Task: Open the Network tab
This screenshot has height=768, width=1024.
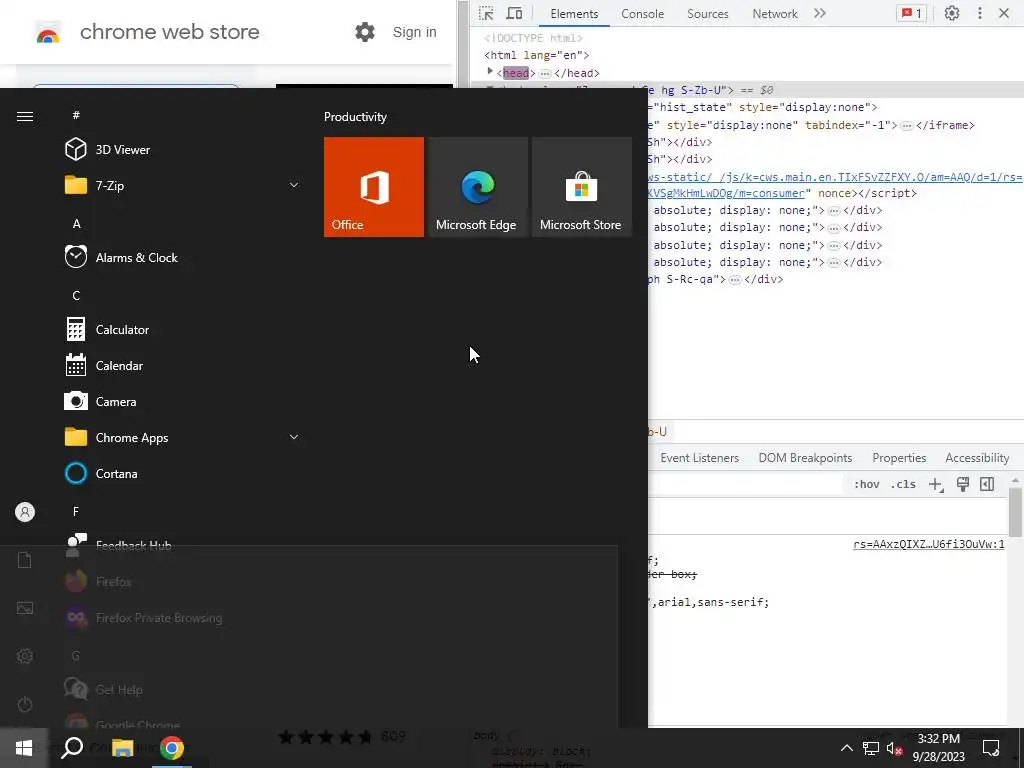Action: (775, 14)
